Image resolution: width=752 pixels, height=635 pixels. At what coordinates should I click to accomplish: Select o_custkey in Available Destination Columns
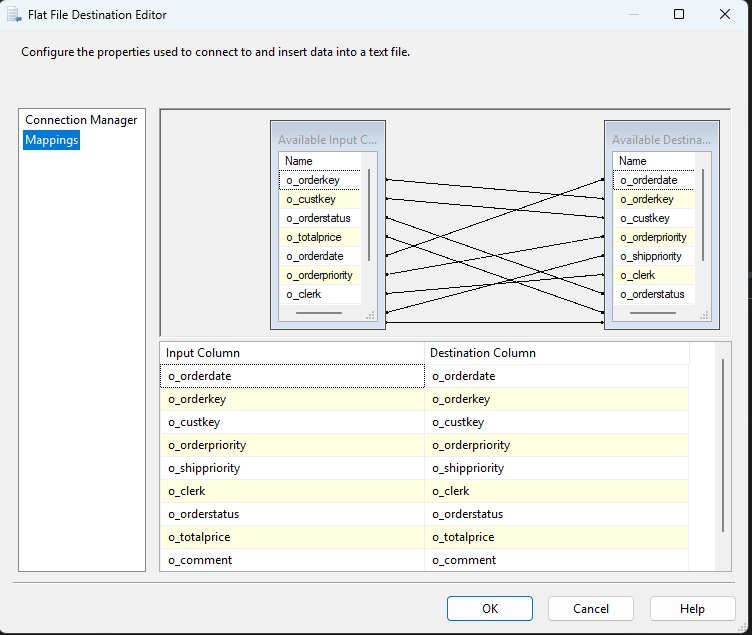(653, 218)
